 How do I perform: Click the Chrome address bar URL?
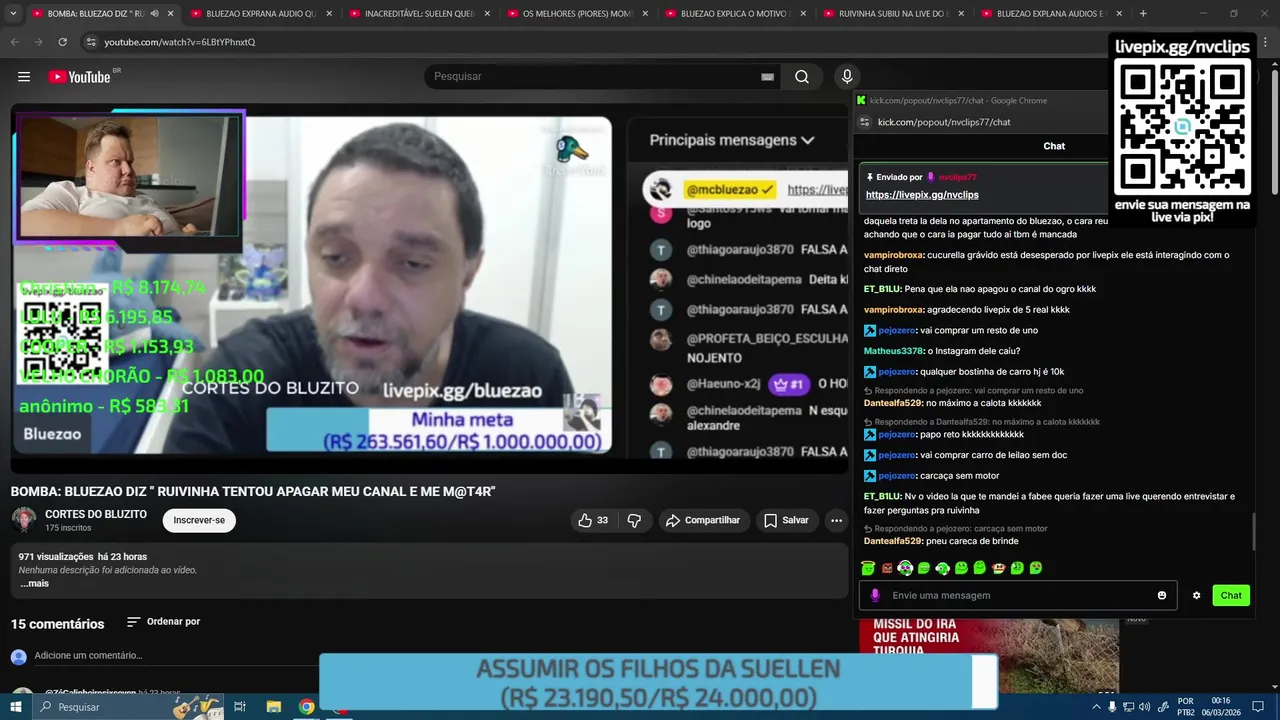pyautogui.click(x=180, y=42)
